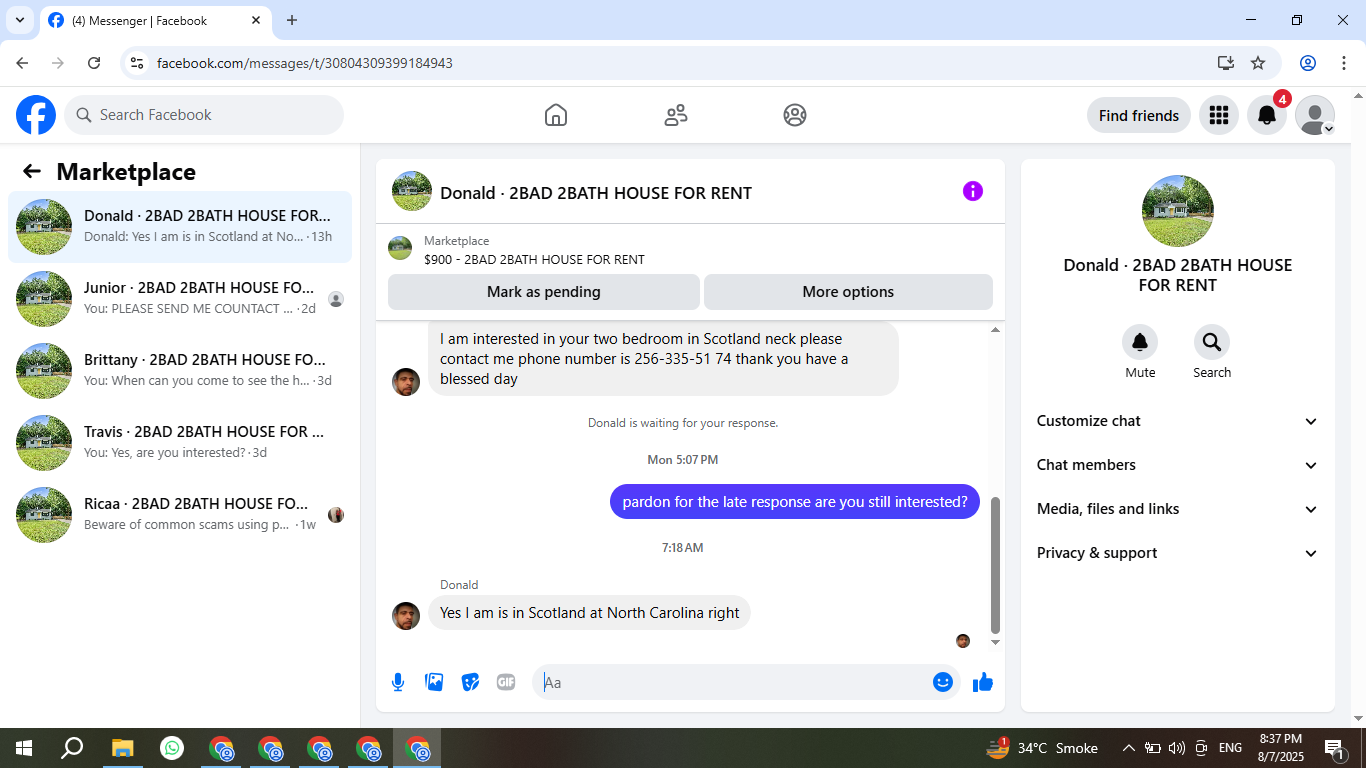1366x768 pixels.
Task: Click the More options button
Action: pos(848,292)
